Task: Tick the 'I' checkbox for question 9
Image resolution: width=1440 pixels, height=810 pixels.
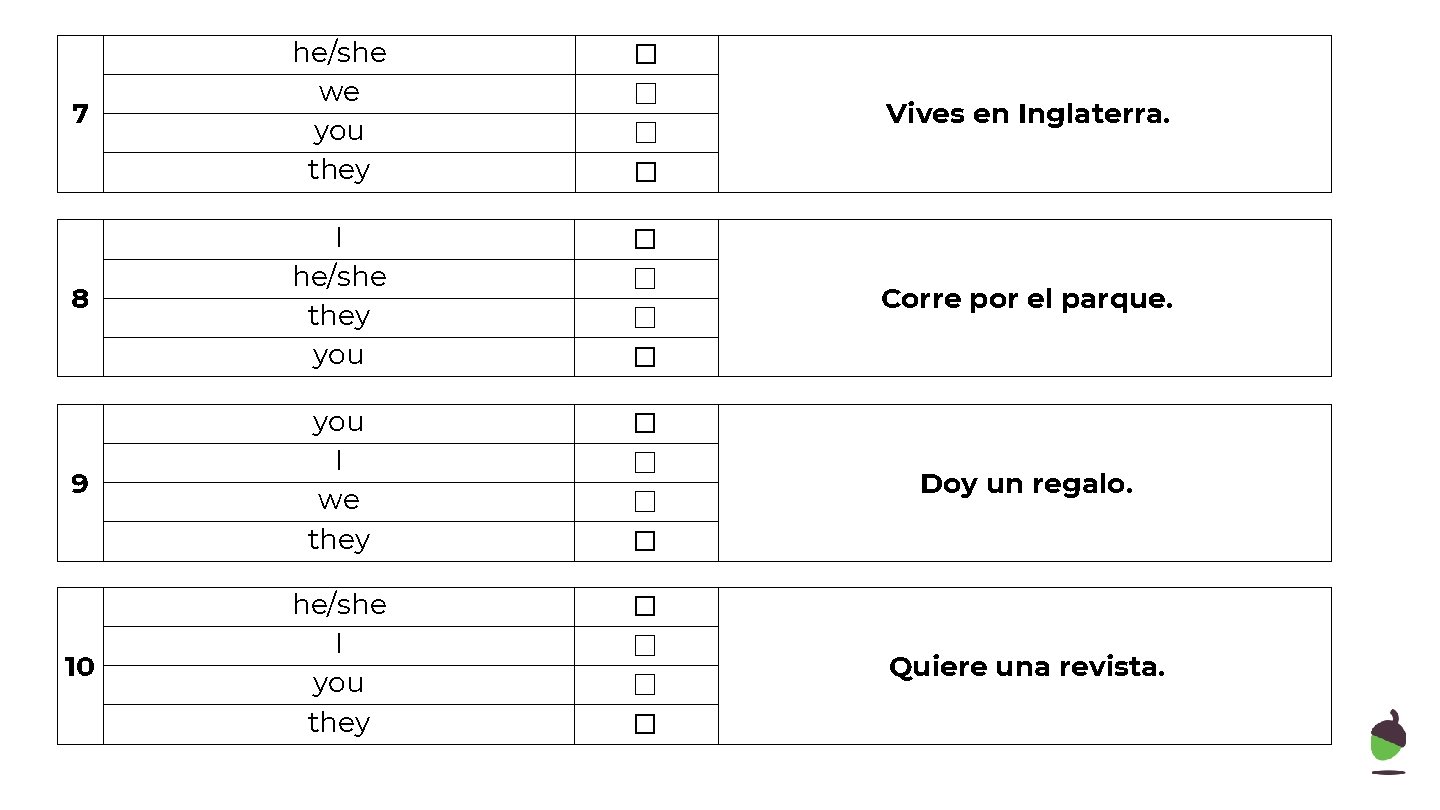Action: (x=645, y=462)
